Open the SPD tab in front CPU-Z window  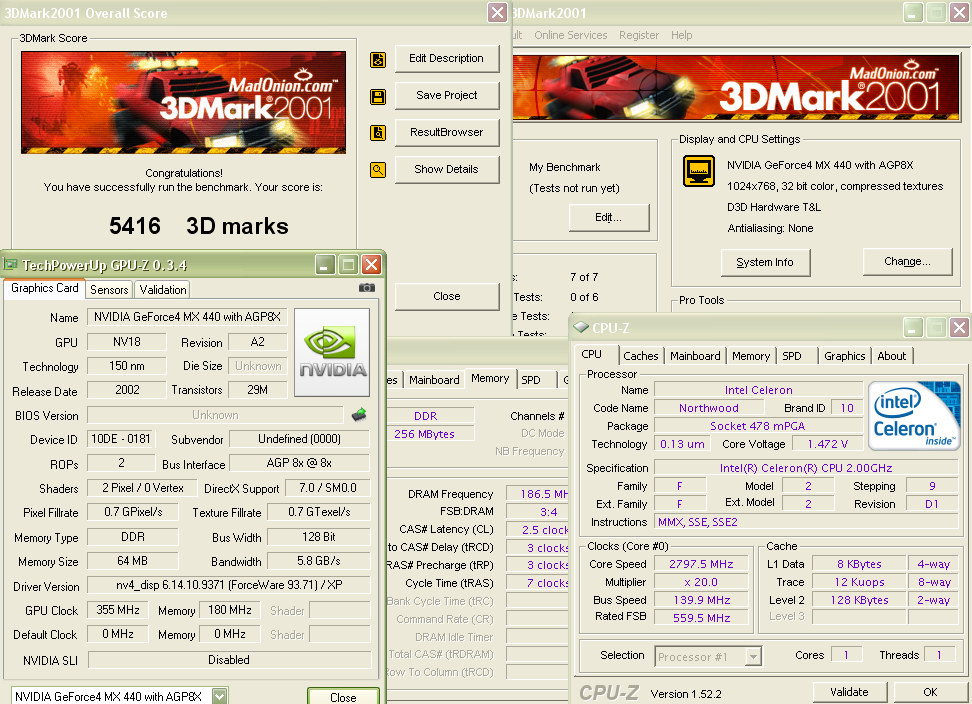(792, 356)
